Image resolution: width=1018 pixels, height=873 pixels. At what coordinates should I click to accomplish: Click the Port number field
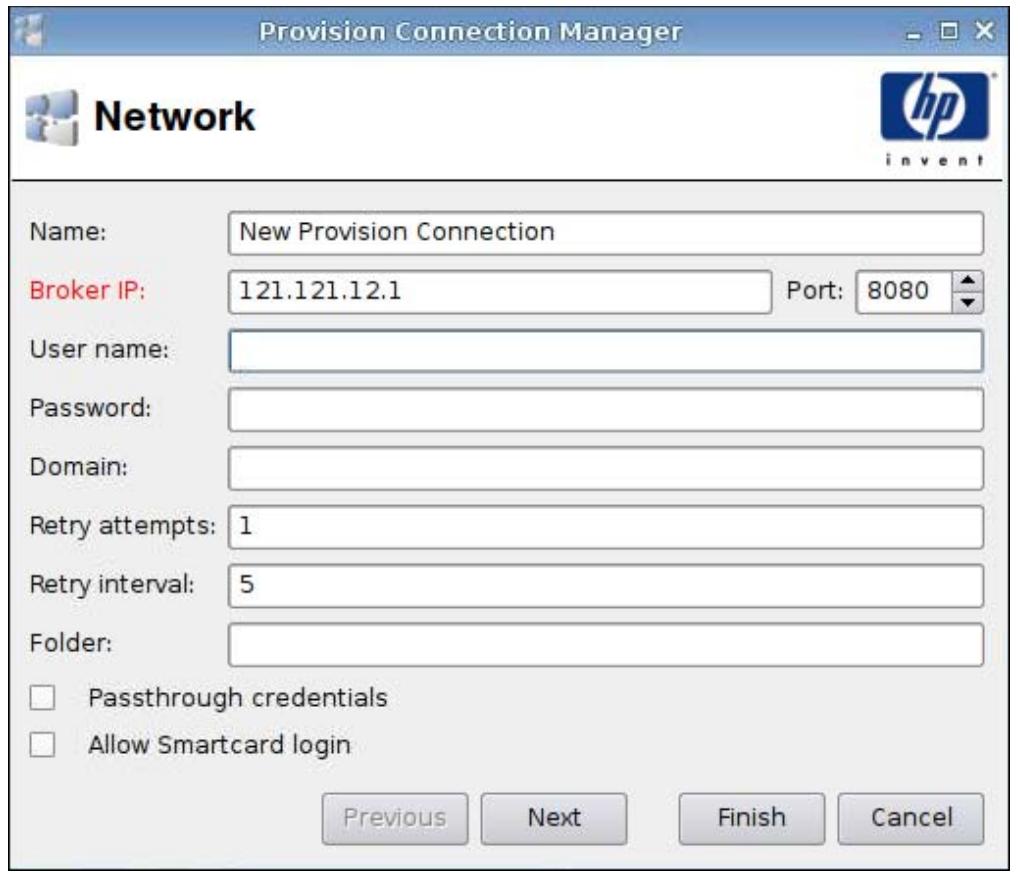[x=904, y=291]
